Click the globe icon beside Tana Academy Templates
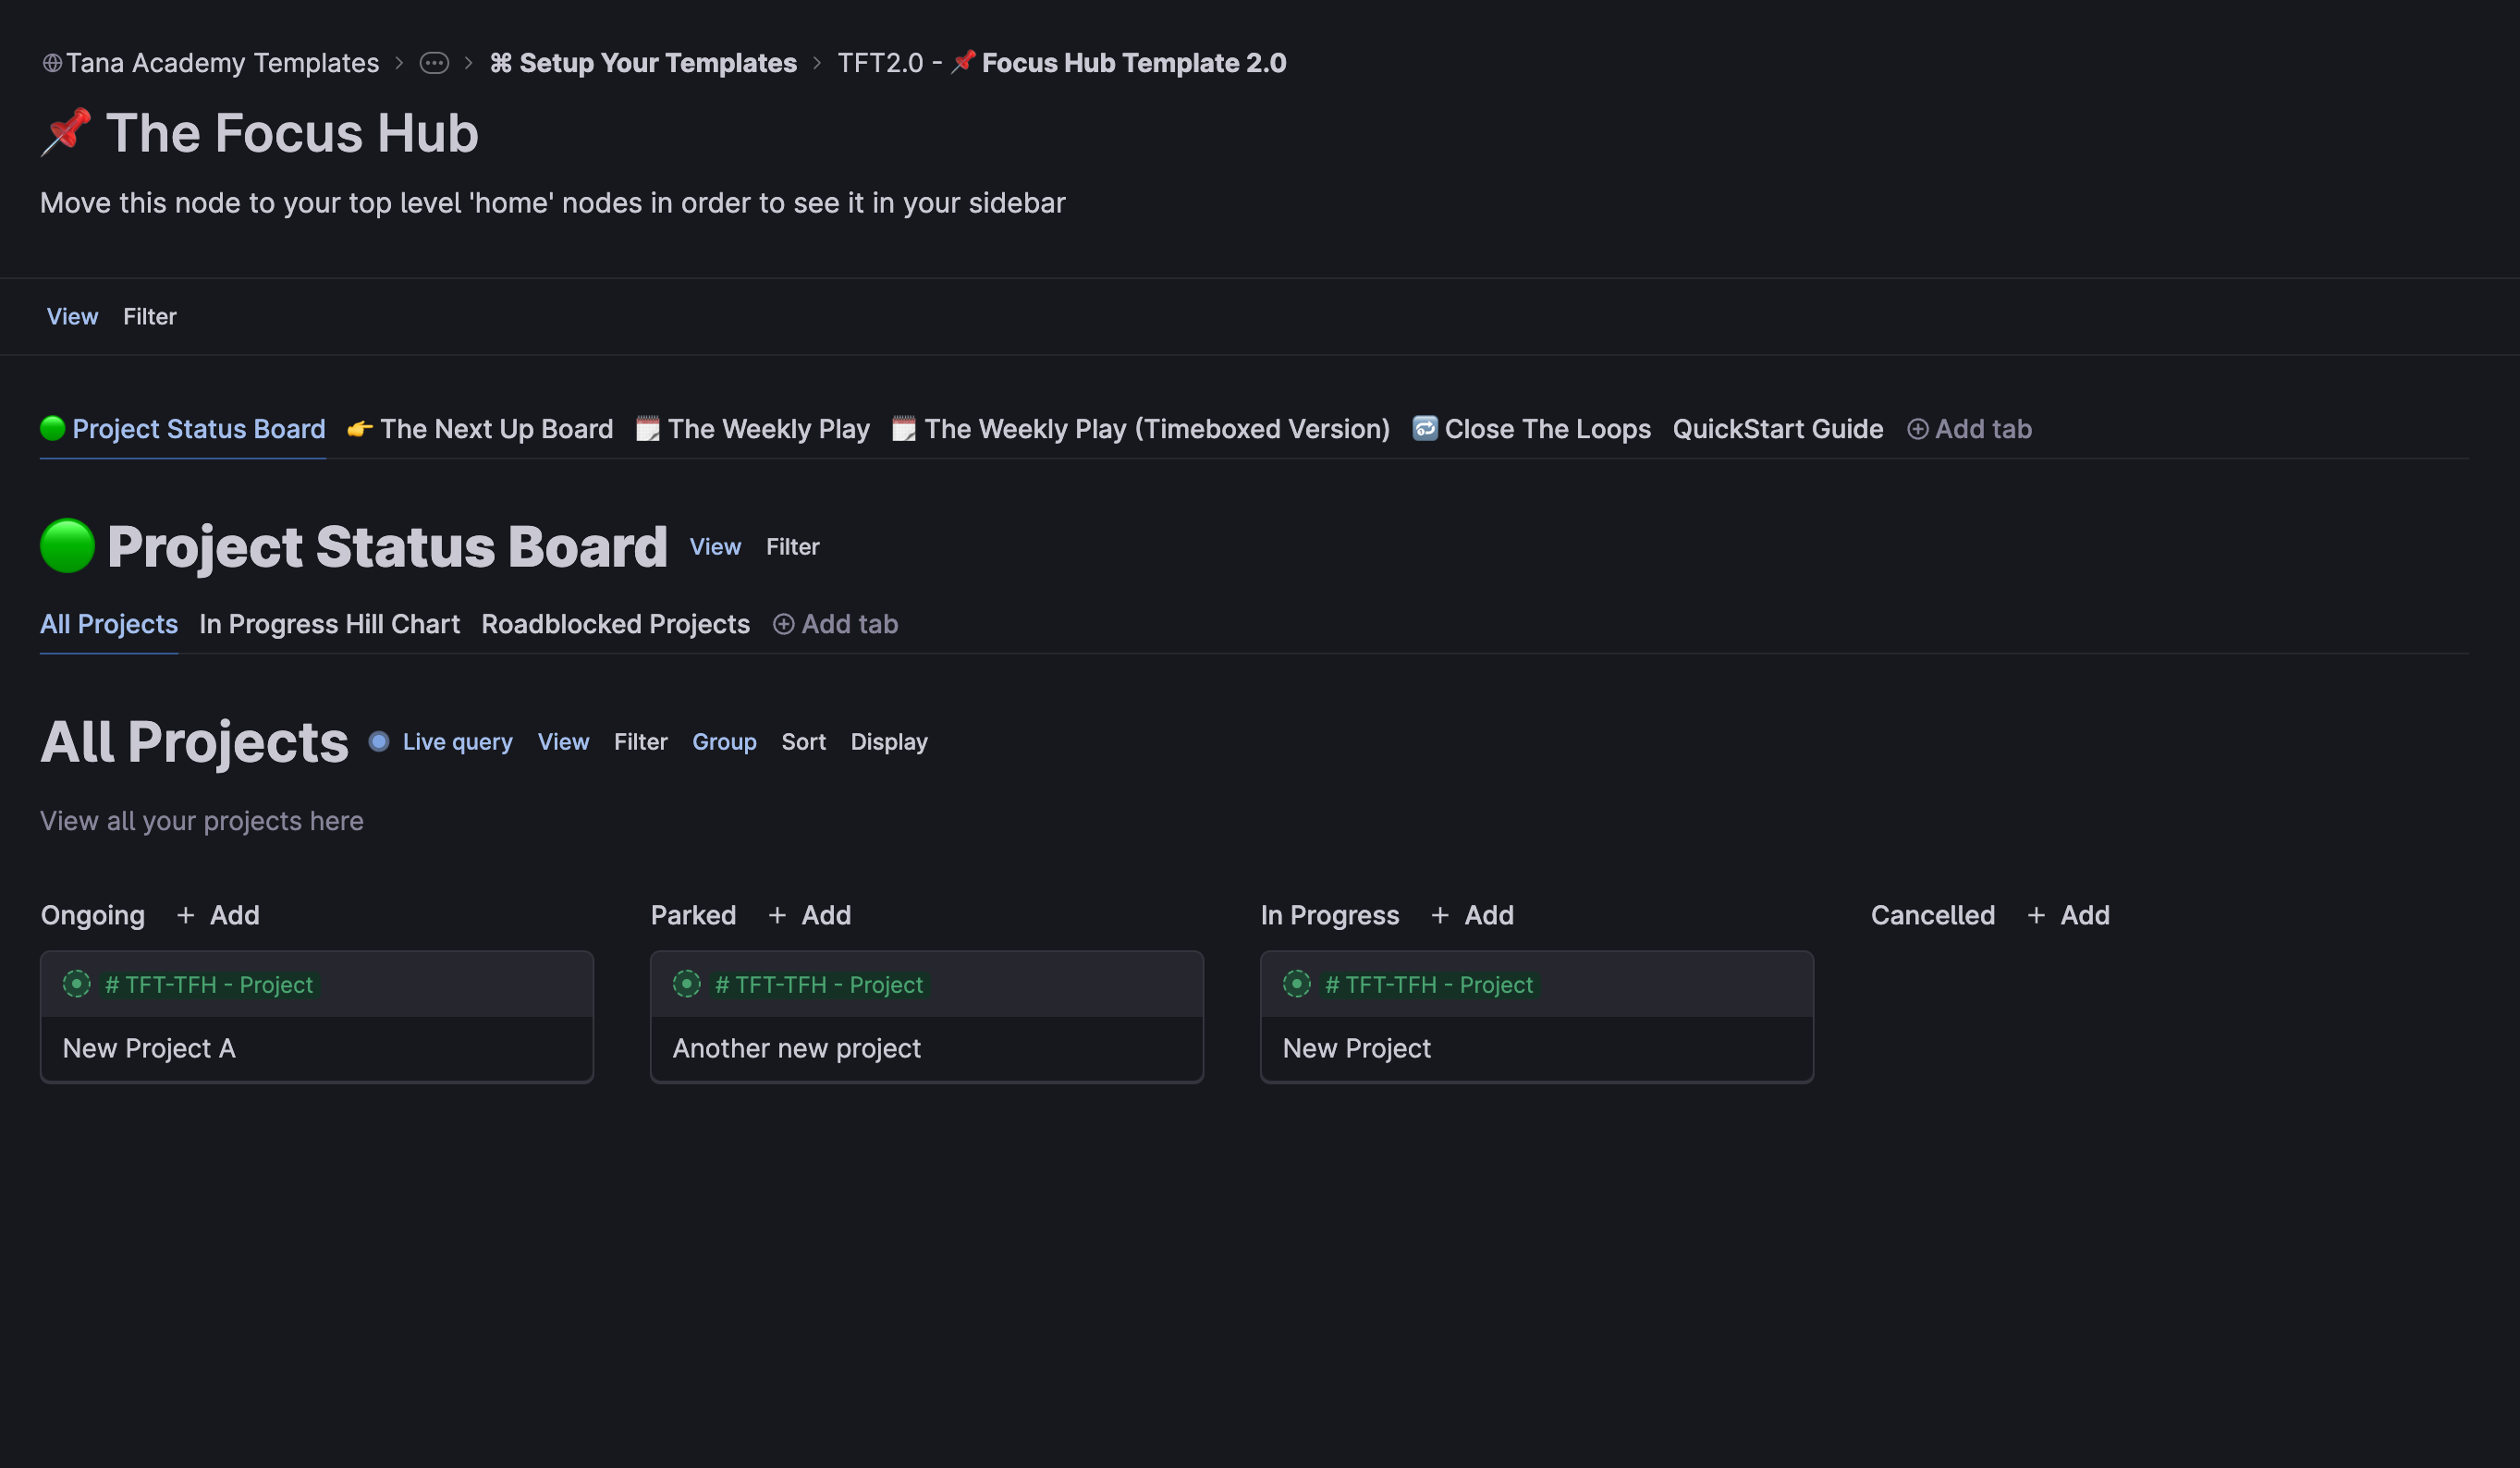 click(x=52, y=63)
